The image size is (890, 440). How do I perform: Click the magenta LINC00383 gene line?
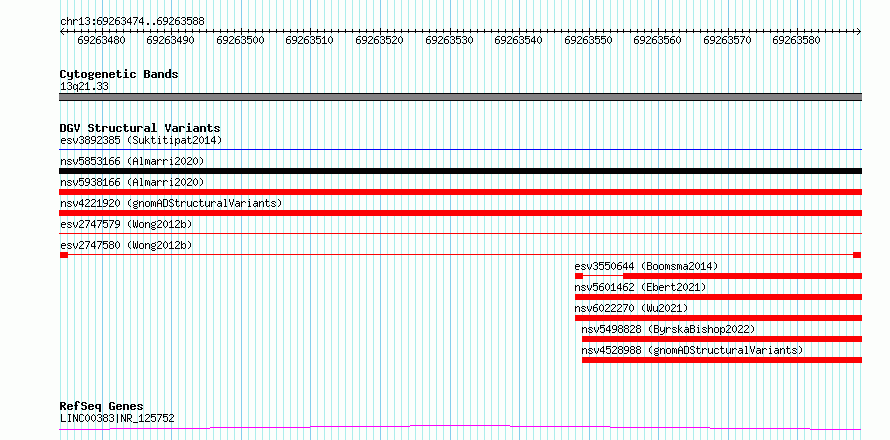460,427
